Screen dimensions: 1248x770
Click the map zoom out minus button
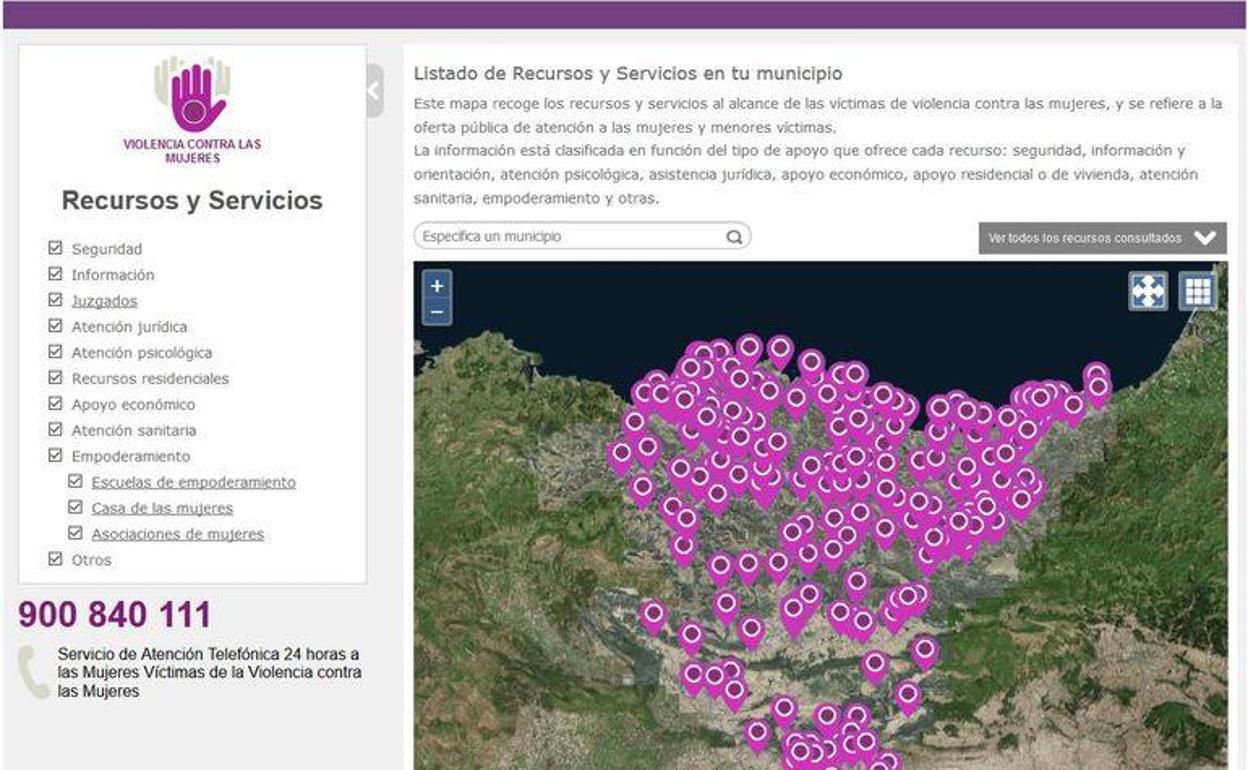(437, 312)
